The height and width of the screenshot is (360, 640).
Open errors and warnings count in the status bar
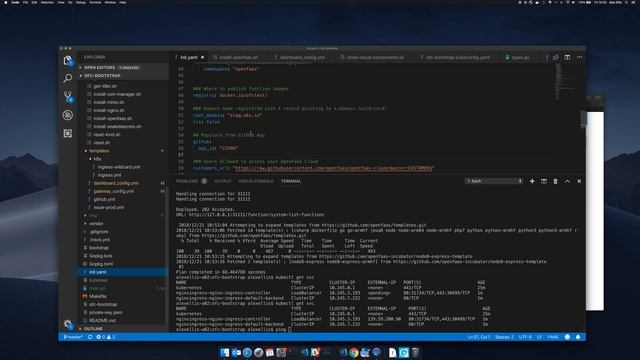point(106,337)
